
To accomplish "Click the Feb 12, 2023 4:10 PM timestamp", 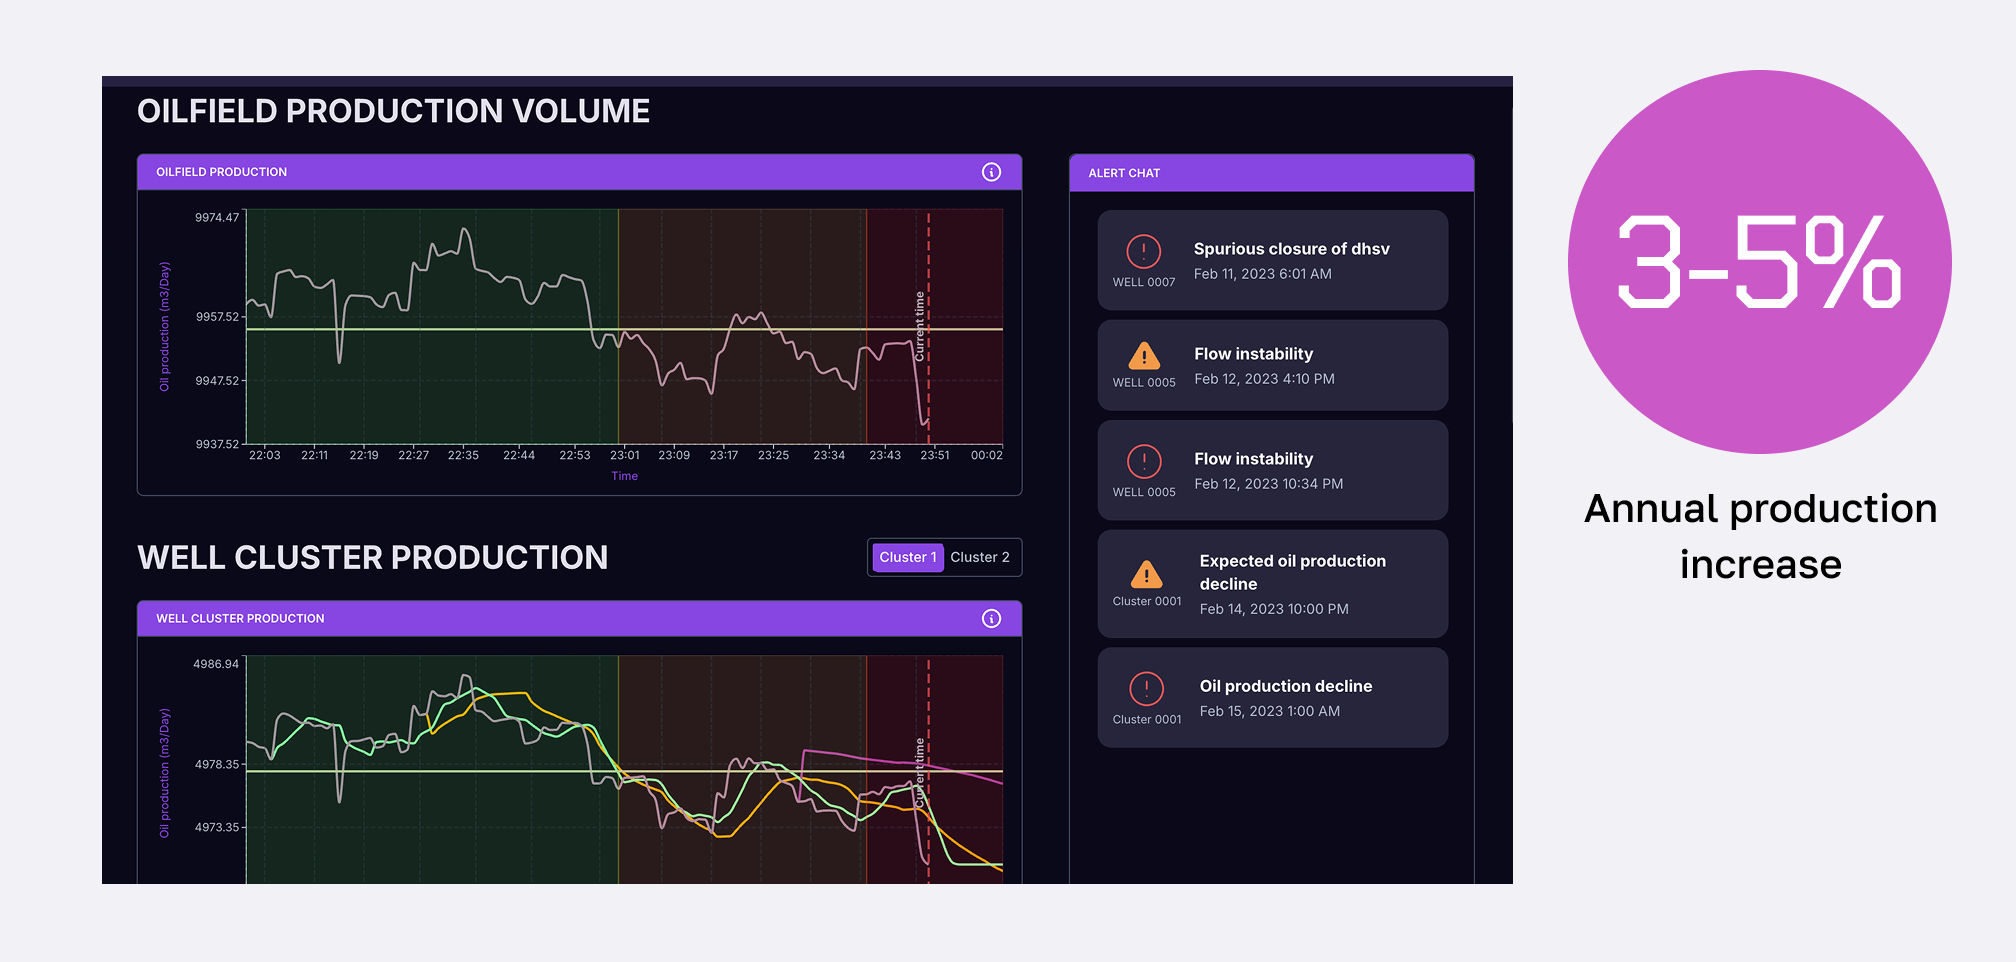I will (1264, 379).
